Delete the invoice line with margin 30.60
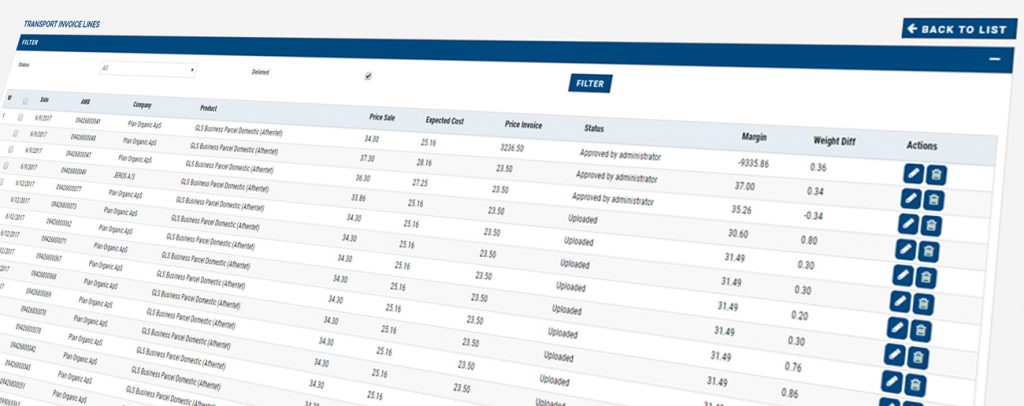Viewport: 1024px width, 406px height. (928, 251)
